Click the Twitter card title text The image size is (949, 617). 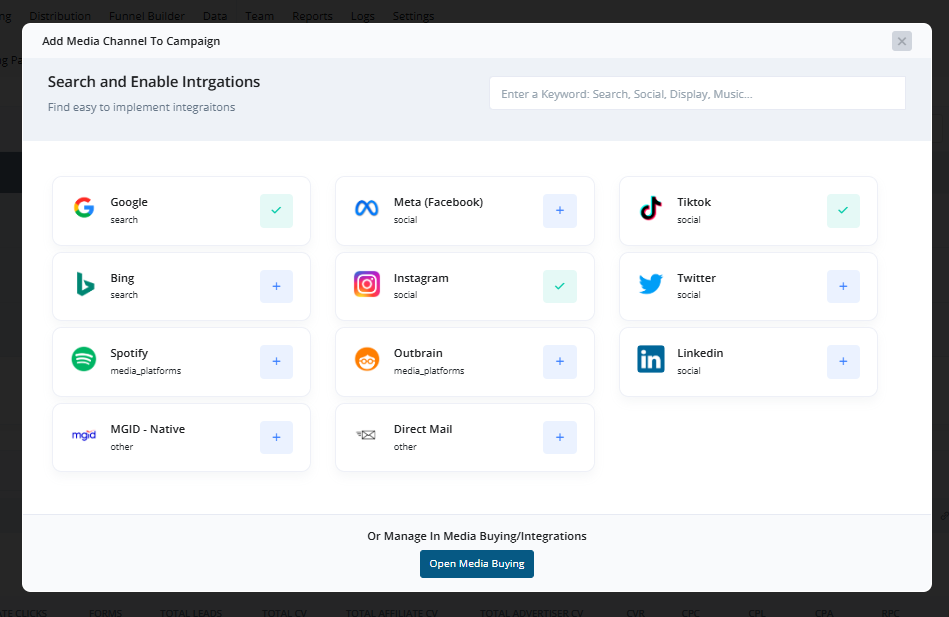pyautogui.click(x=697, y=278)
